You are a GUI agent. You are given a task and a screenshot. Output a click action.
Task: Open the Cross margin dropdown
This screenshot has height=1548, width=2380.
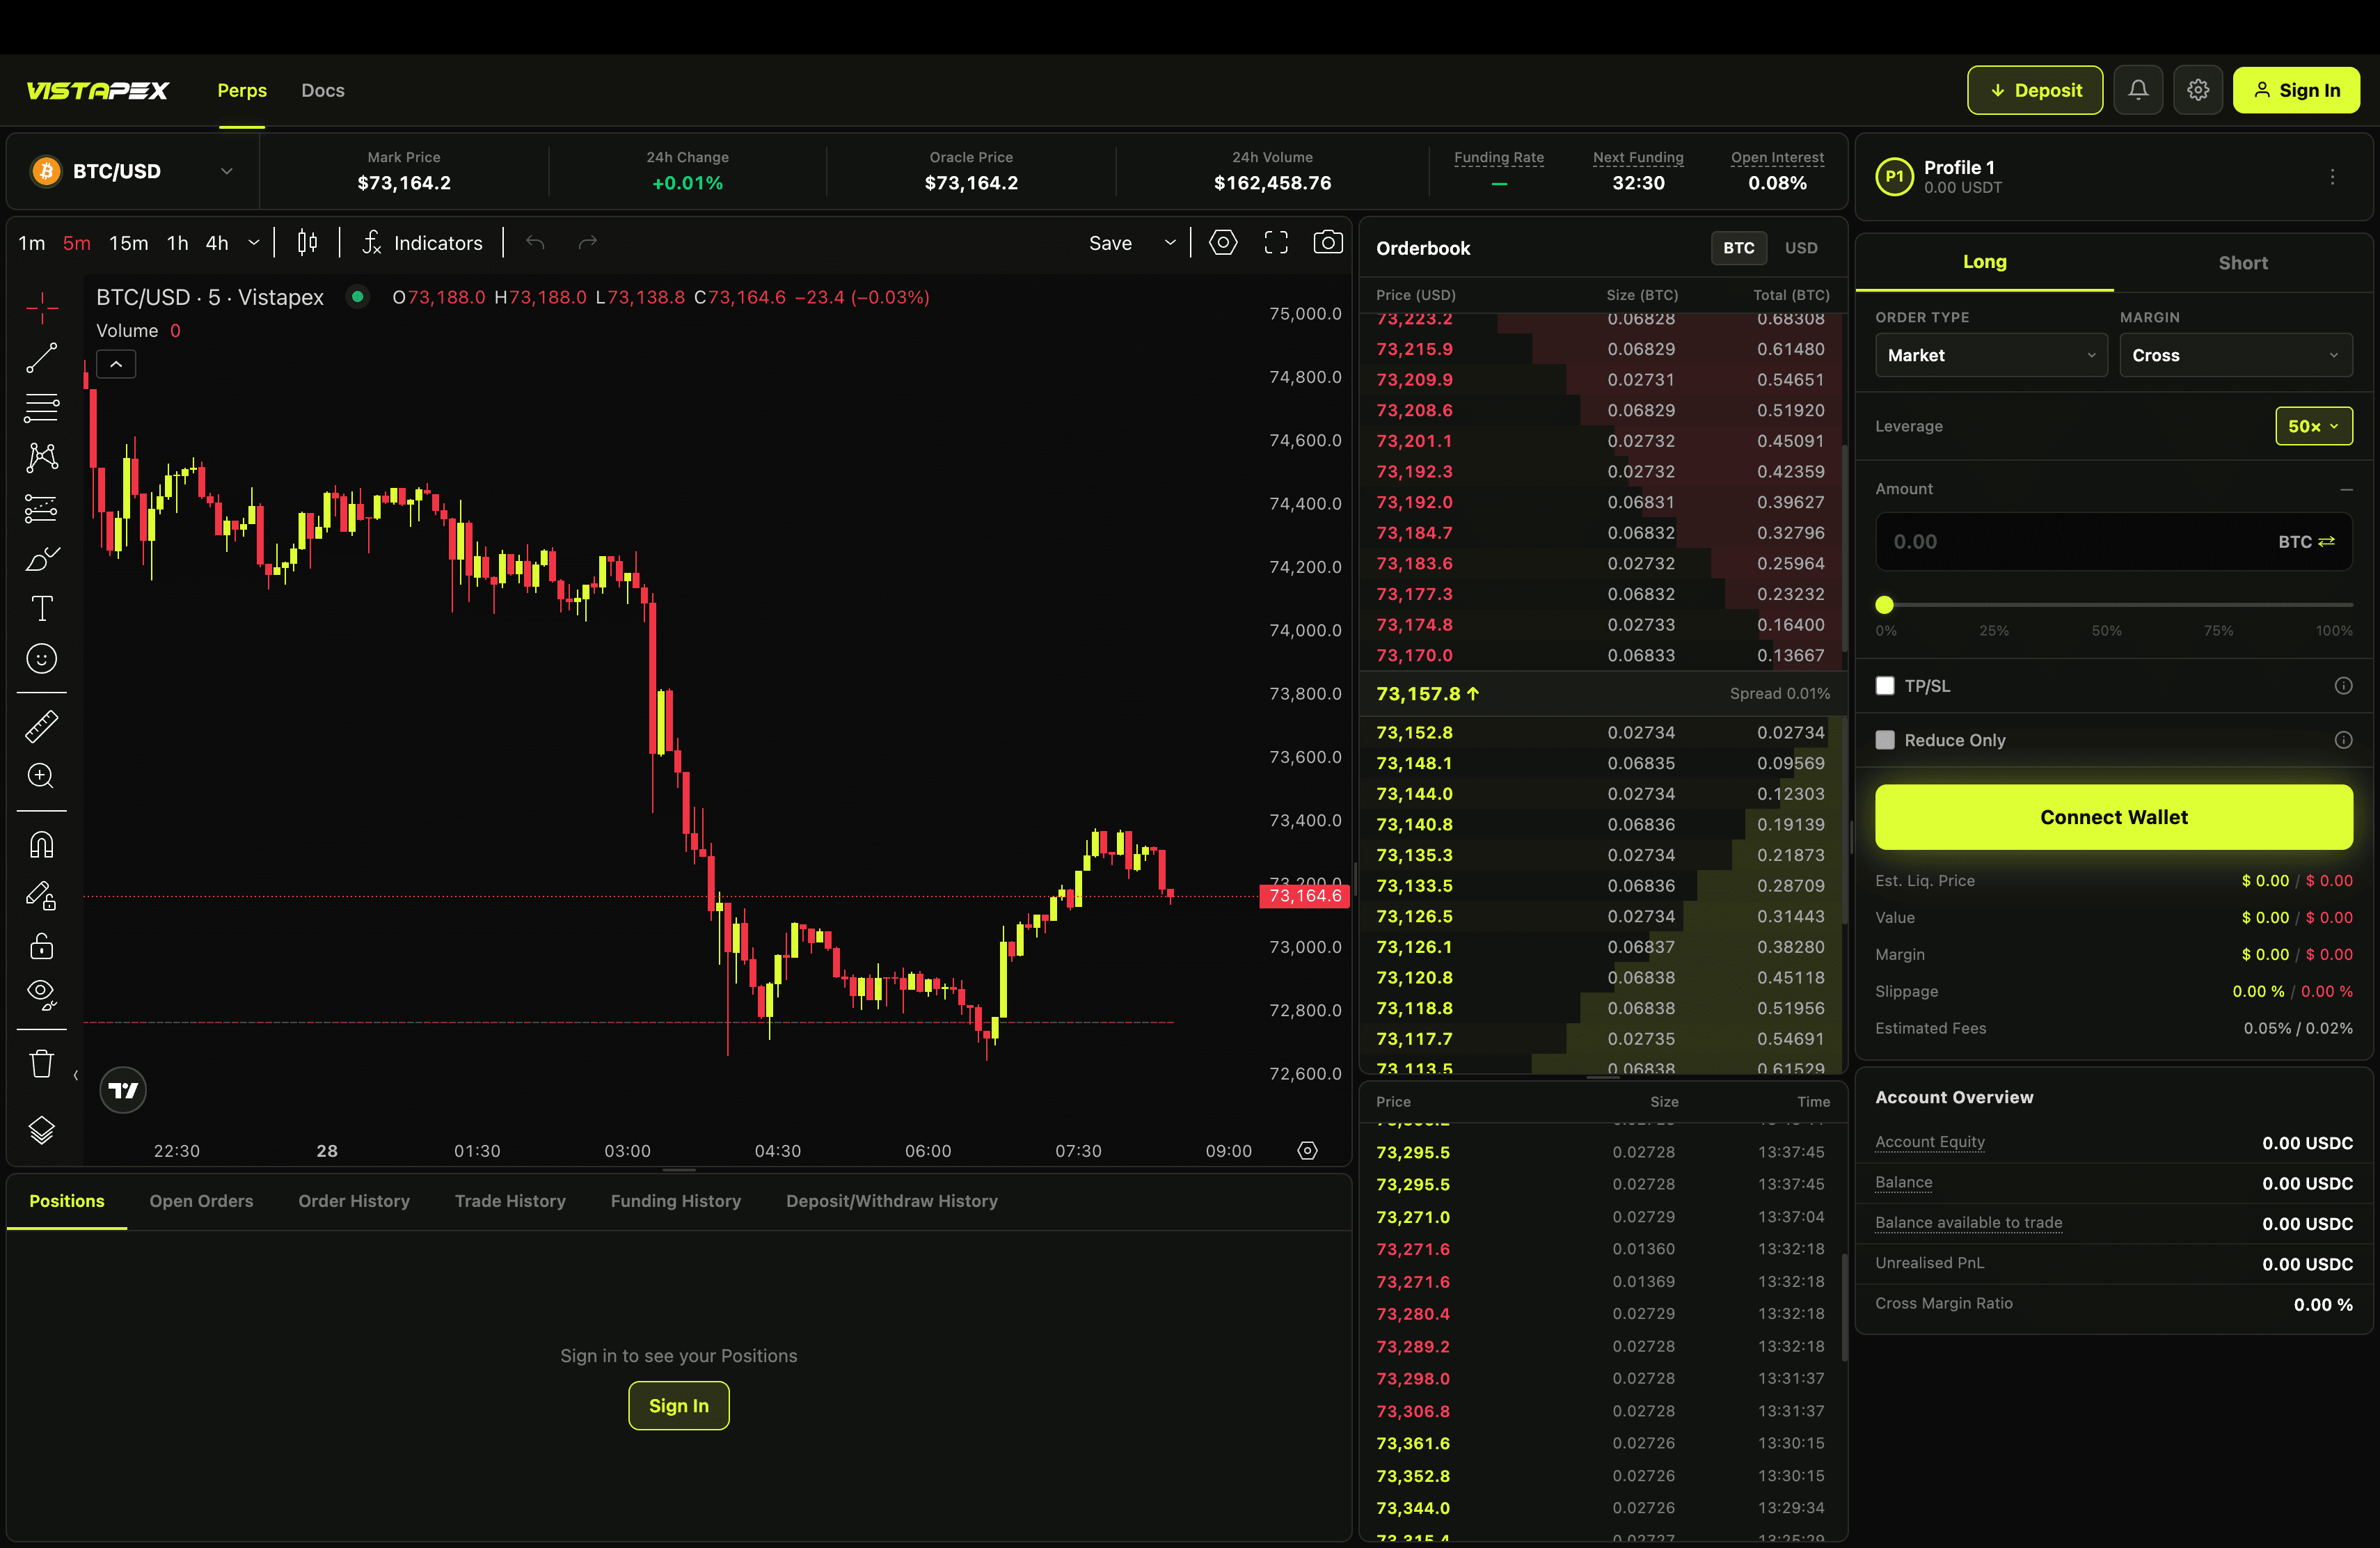[2236, 355]
